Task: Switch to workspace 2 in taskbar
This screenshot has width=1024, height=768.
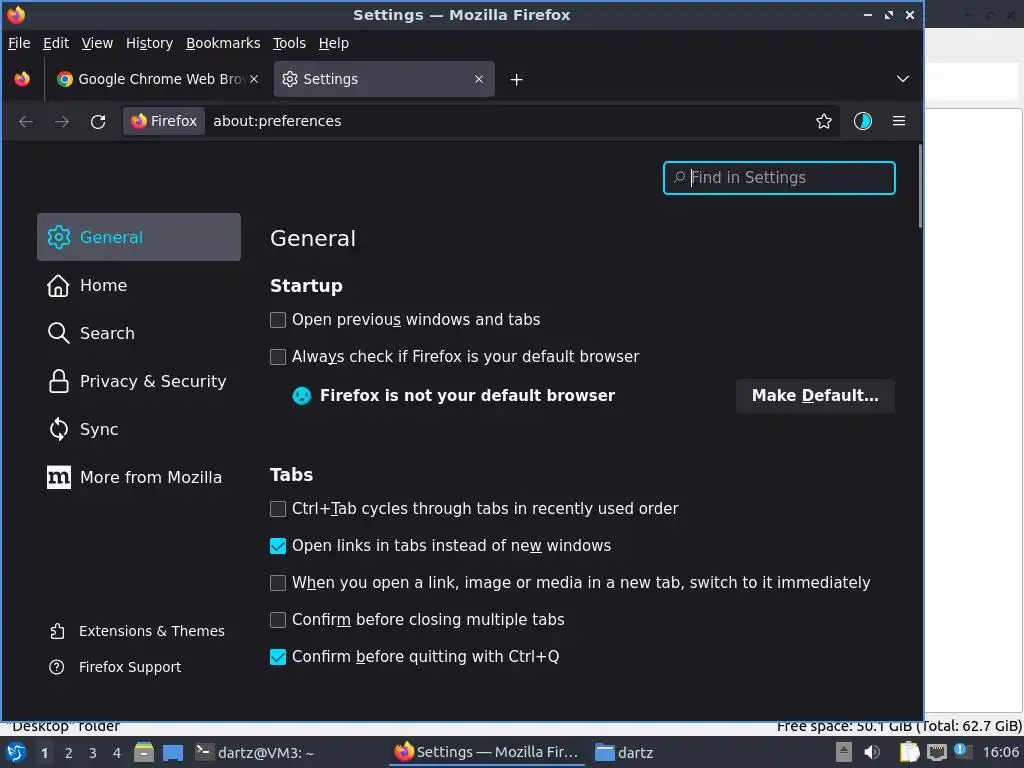Action: click(x=69, y=753)
